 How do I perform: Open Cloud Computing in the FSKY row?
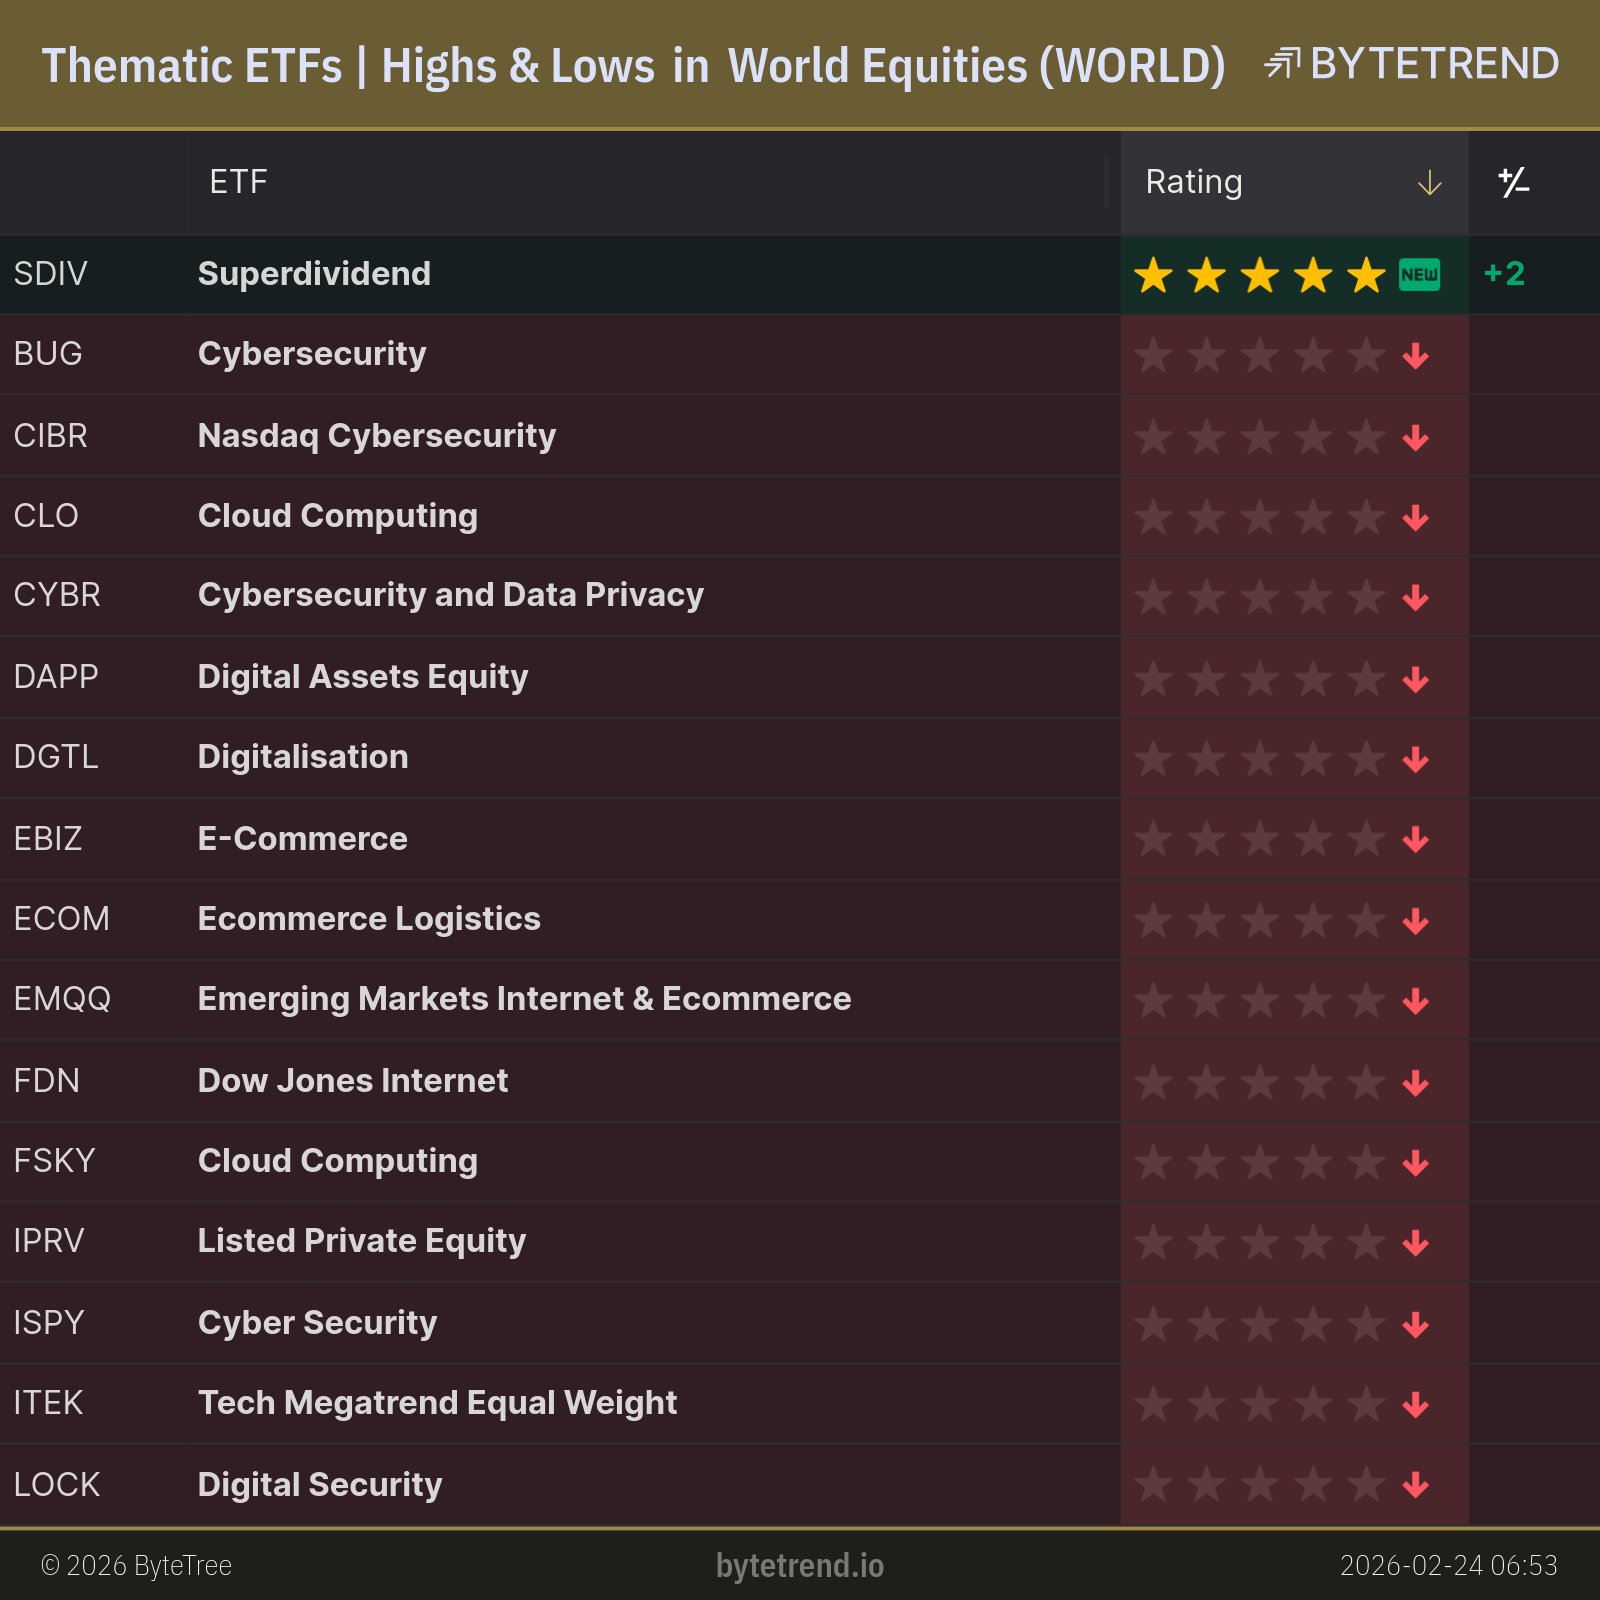coord(338,1161)
